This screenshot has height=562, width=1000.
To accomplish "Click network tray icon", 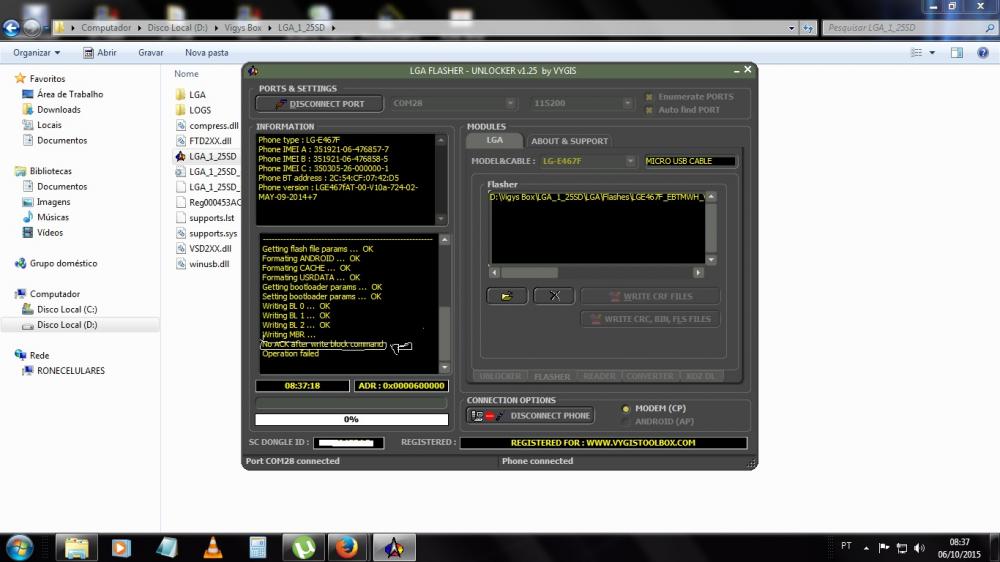I will (x=902, y=548).
